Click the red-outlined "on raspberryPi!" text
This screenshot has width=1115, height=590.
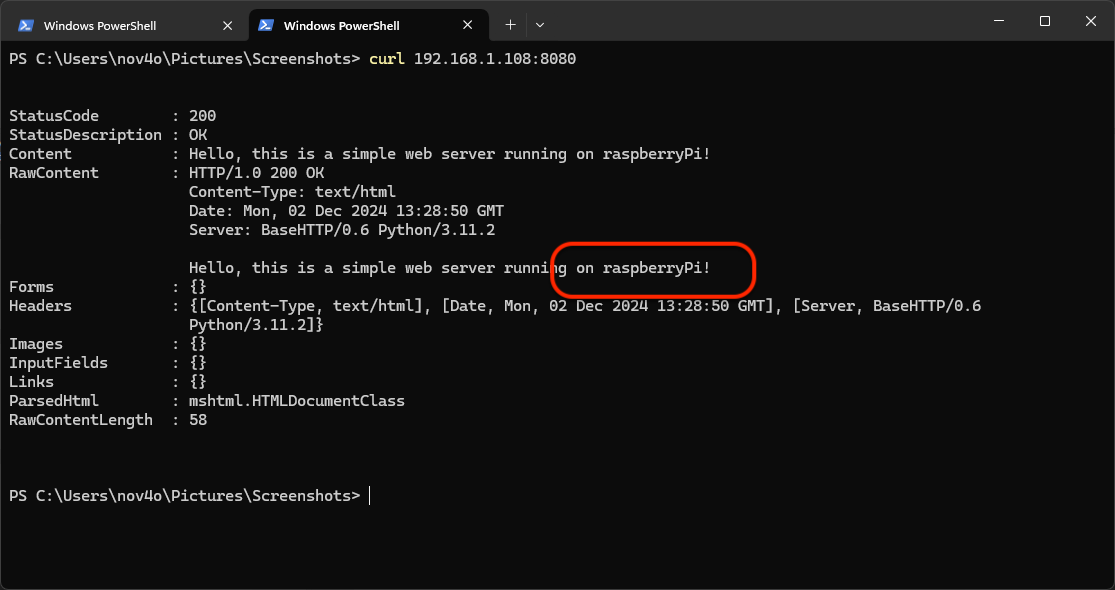tap(643, 268)
